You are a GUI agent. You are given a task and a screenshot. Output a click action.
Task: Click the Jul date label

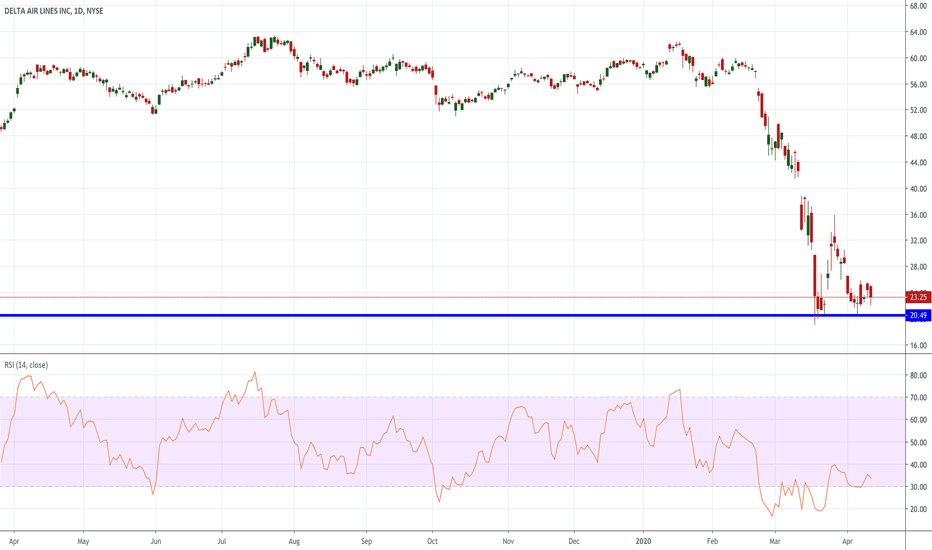click(222, 541)
